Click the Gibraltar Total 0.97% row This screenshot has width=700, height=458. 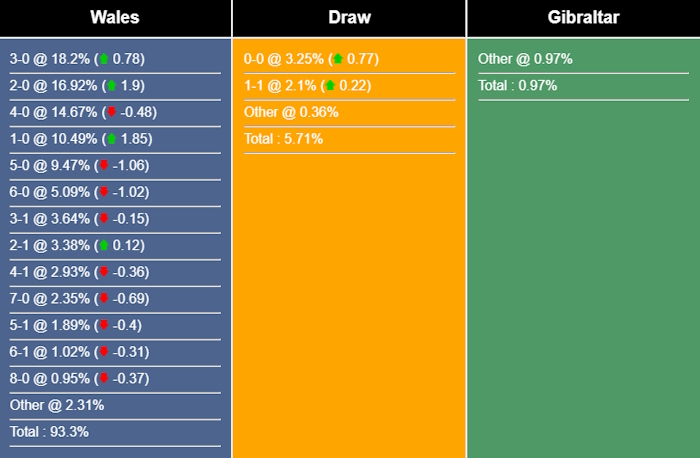pos(518,86)
